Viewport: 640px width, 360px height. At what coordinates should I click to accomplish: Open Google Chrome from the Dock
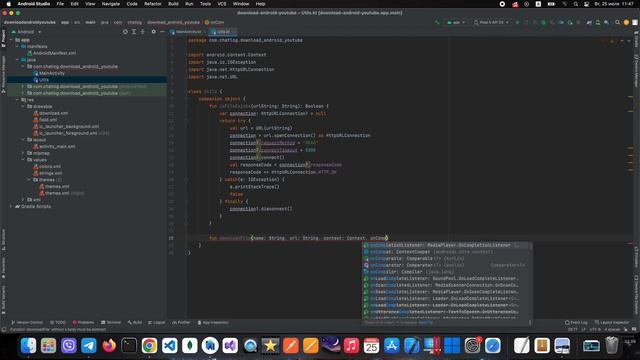coord(149,346)
